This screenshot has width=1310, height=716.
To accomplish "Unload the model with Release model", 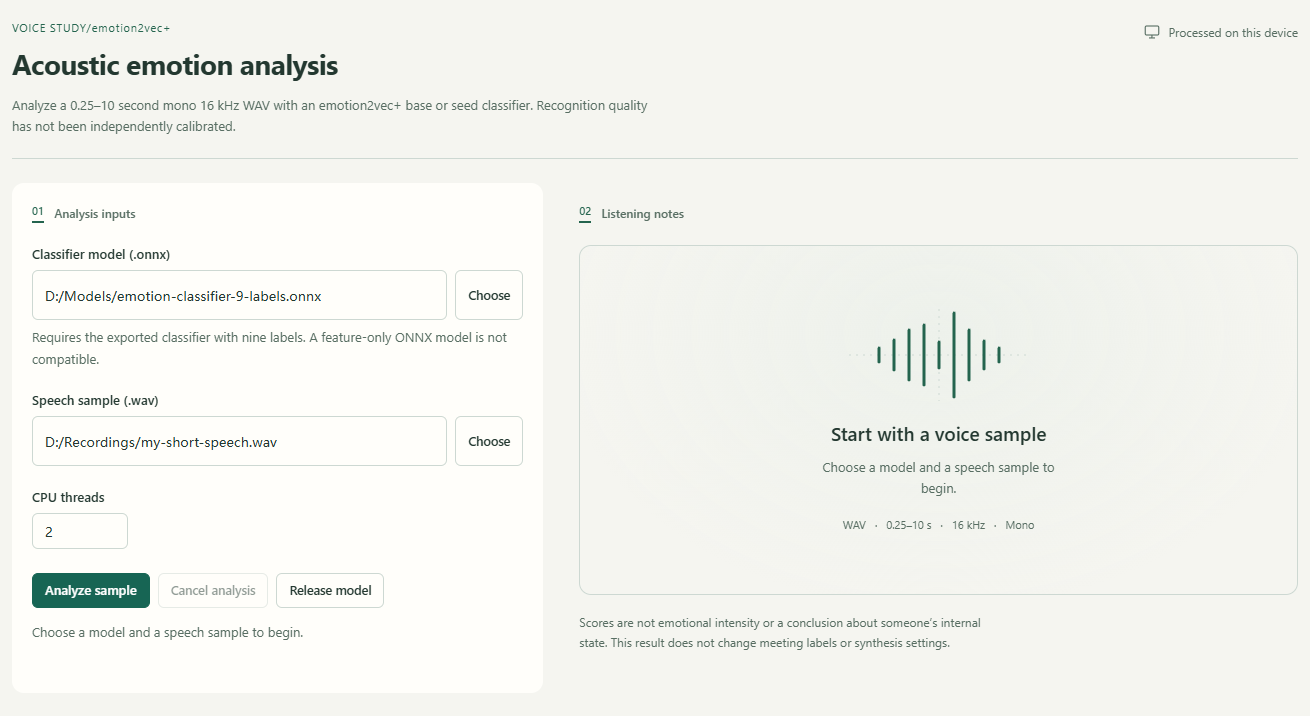I will coord(330,590).
